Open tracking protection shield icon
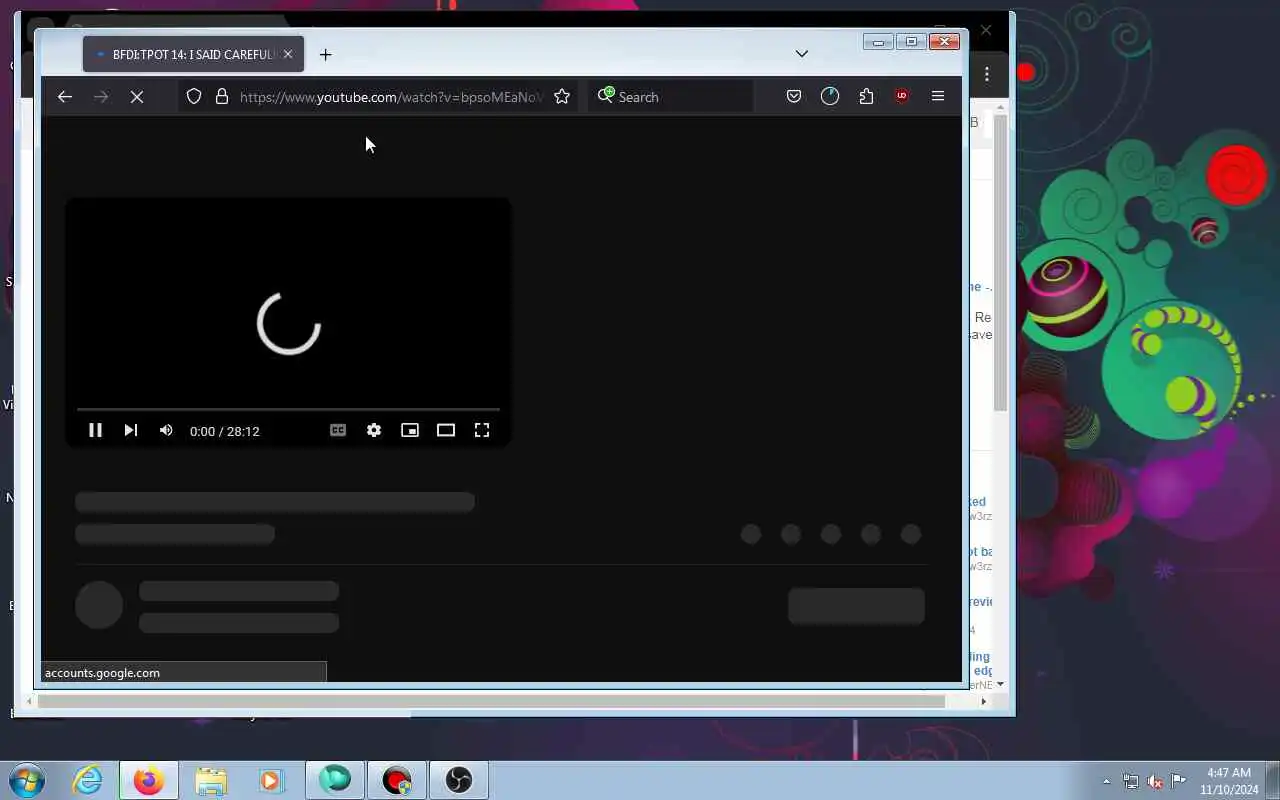Viewport: 1280px width, 800px height. (194, 97)
